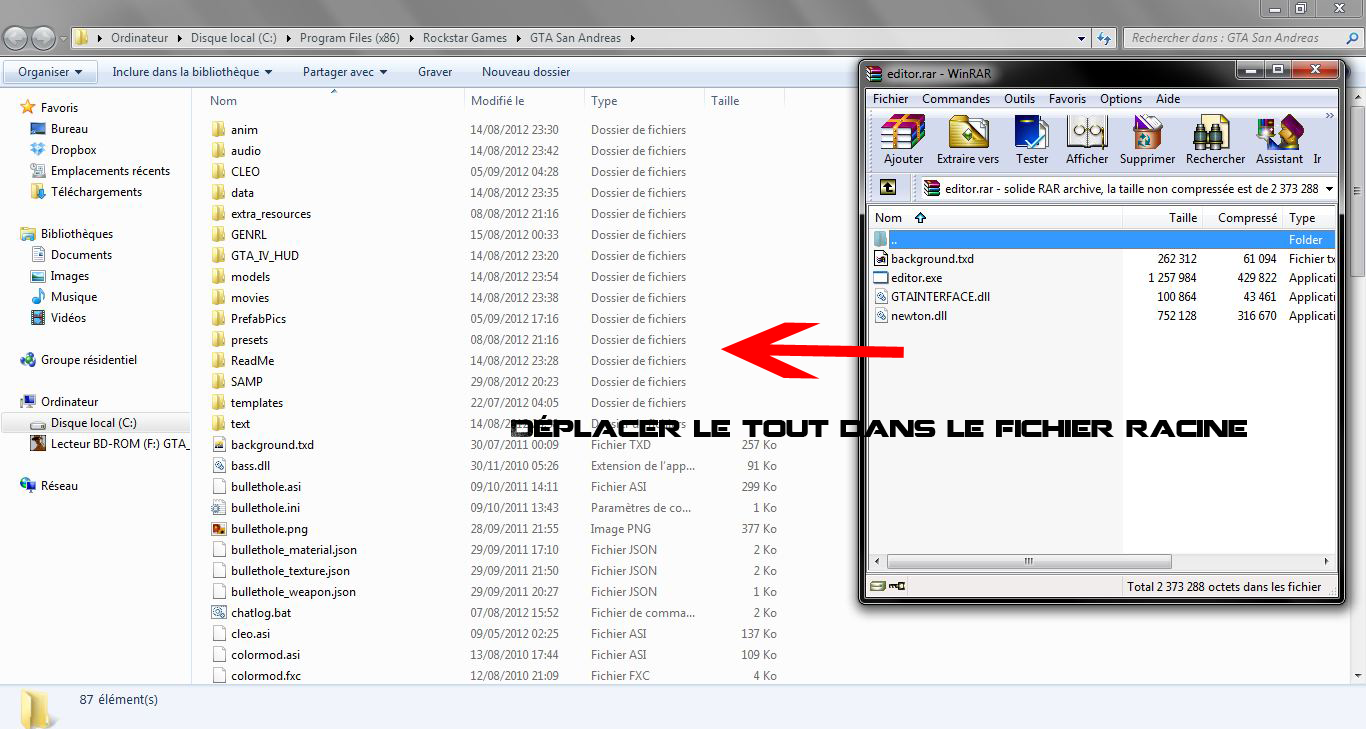This screenshot has height=729, width=1366.
Task: Select the GTA_IV_HUD folder name
Action: (x=265, y=256)
